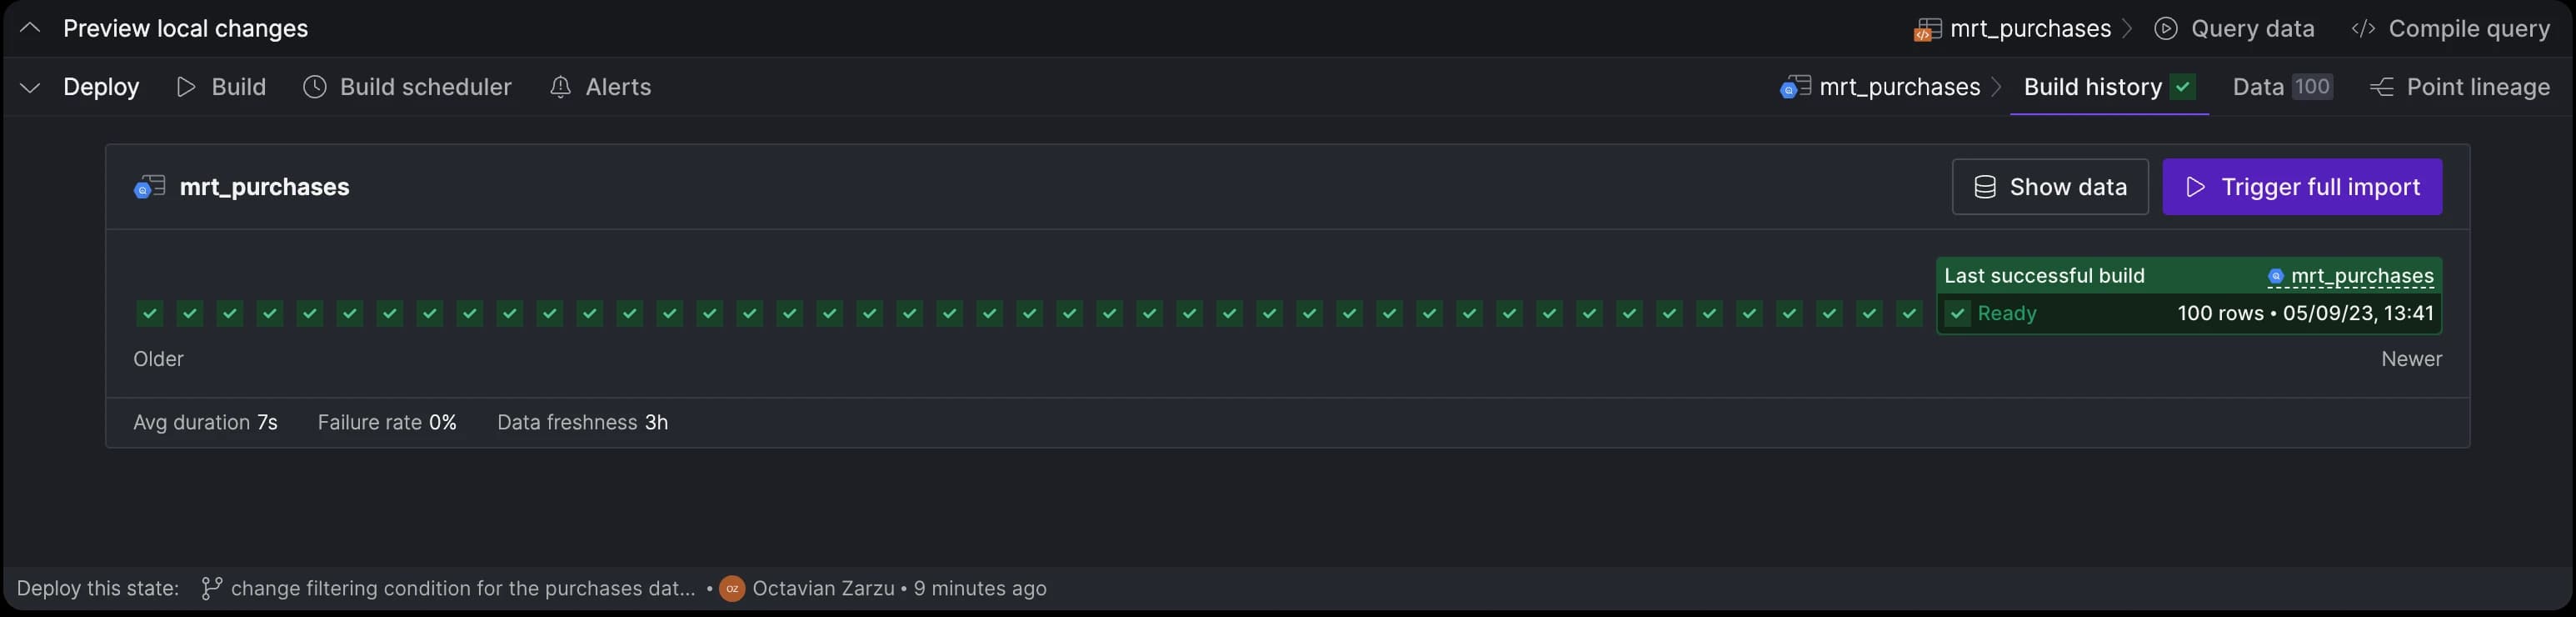Select the newest build checkmark before the tooltip
2576x617 pixels.
tap(1909, 313)
